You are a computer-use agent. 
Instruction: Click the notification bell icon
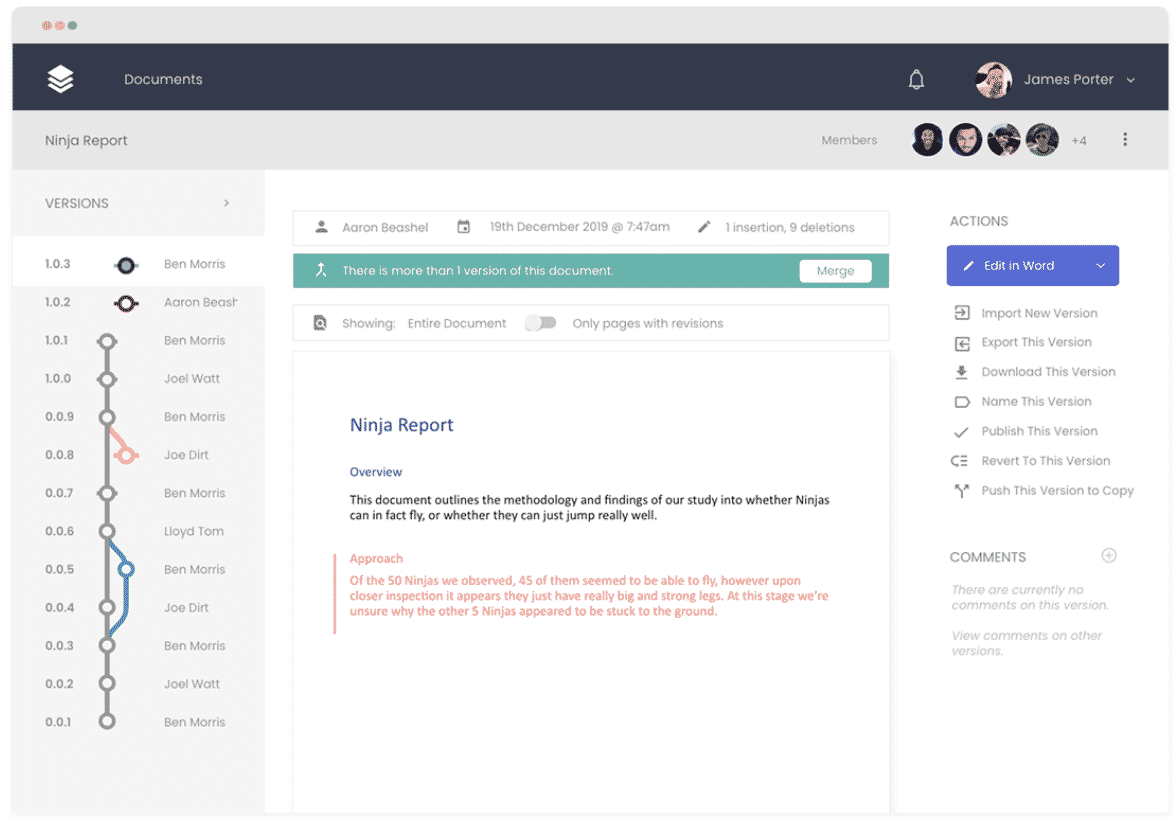coord(916,80)
